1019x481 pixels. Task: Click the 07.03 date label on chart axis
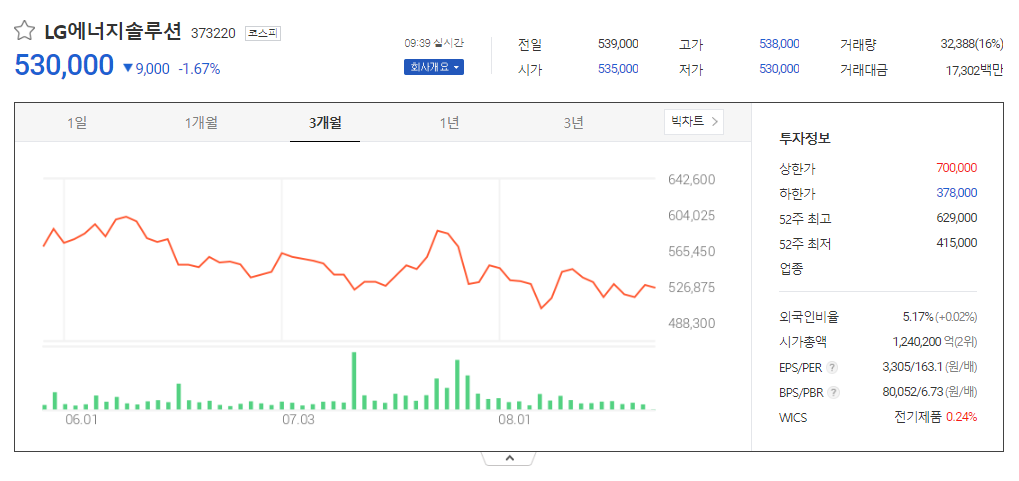pos(298,420)
